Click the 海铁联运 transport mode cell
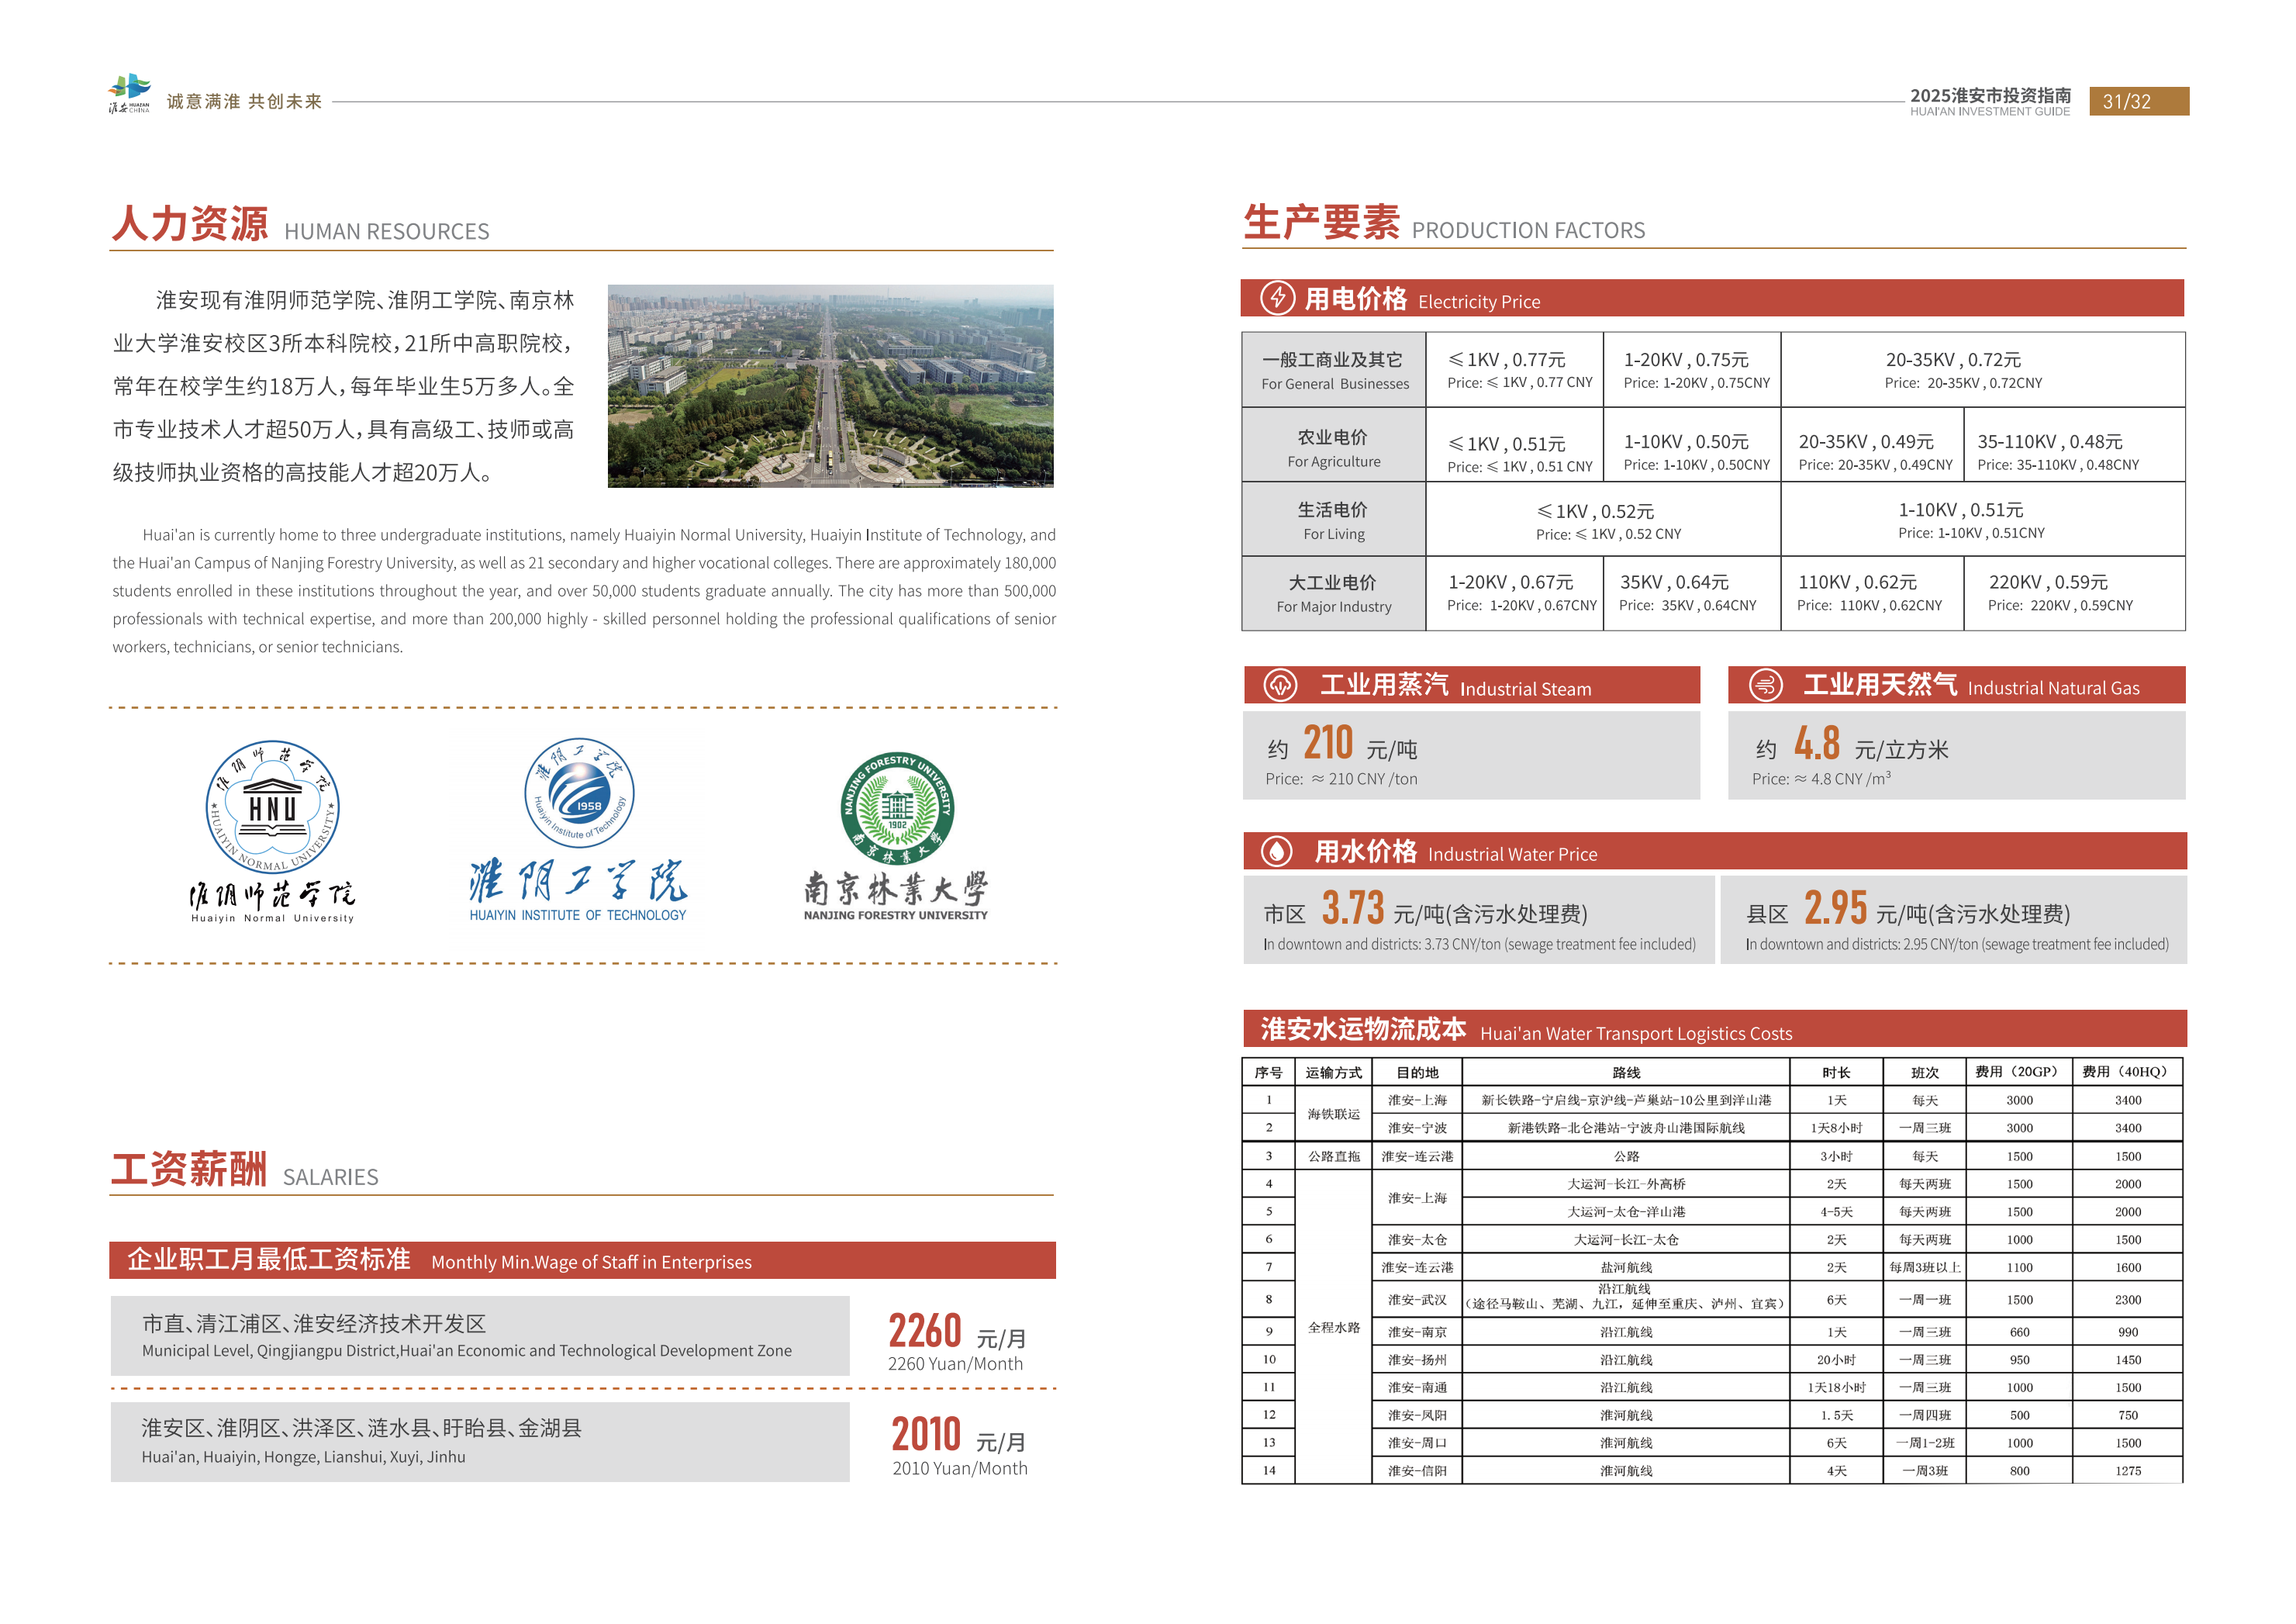This screenshot has width=2296, height=1624. [1333, 1114]
